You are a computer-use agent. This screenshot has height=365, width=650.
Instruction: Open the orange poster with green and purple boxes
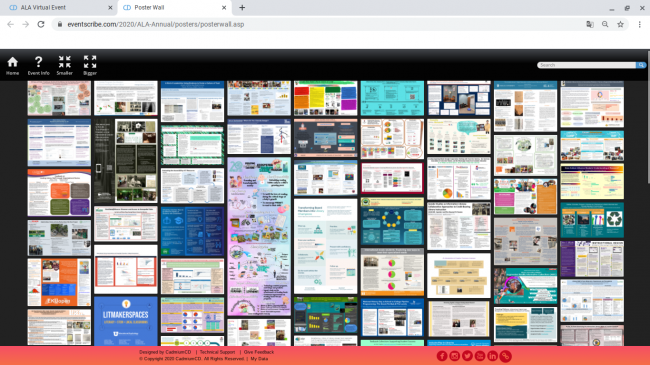pos(59,193)
